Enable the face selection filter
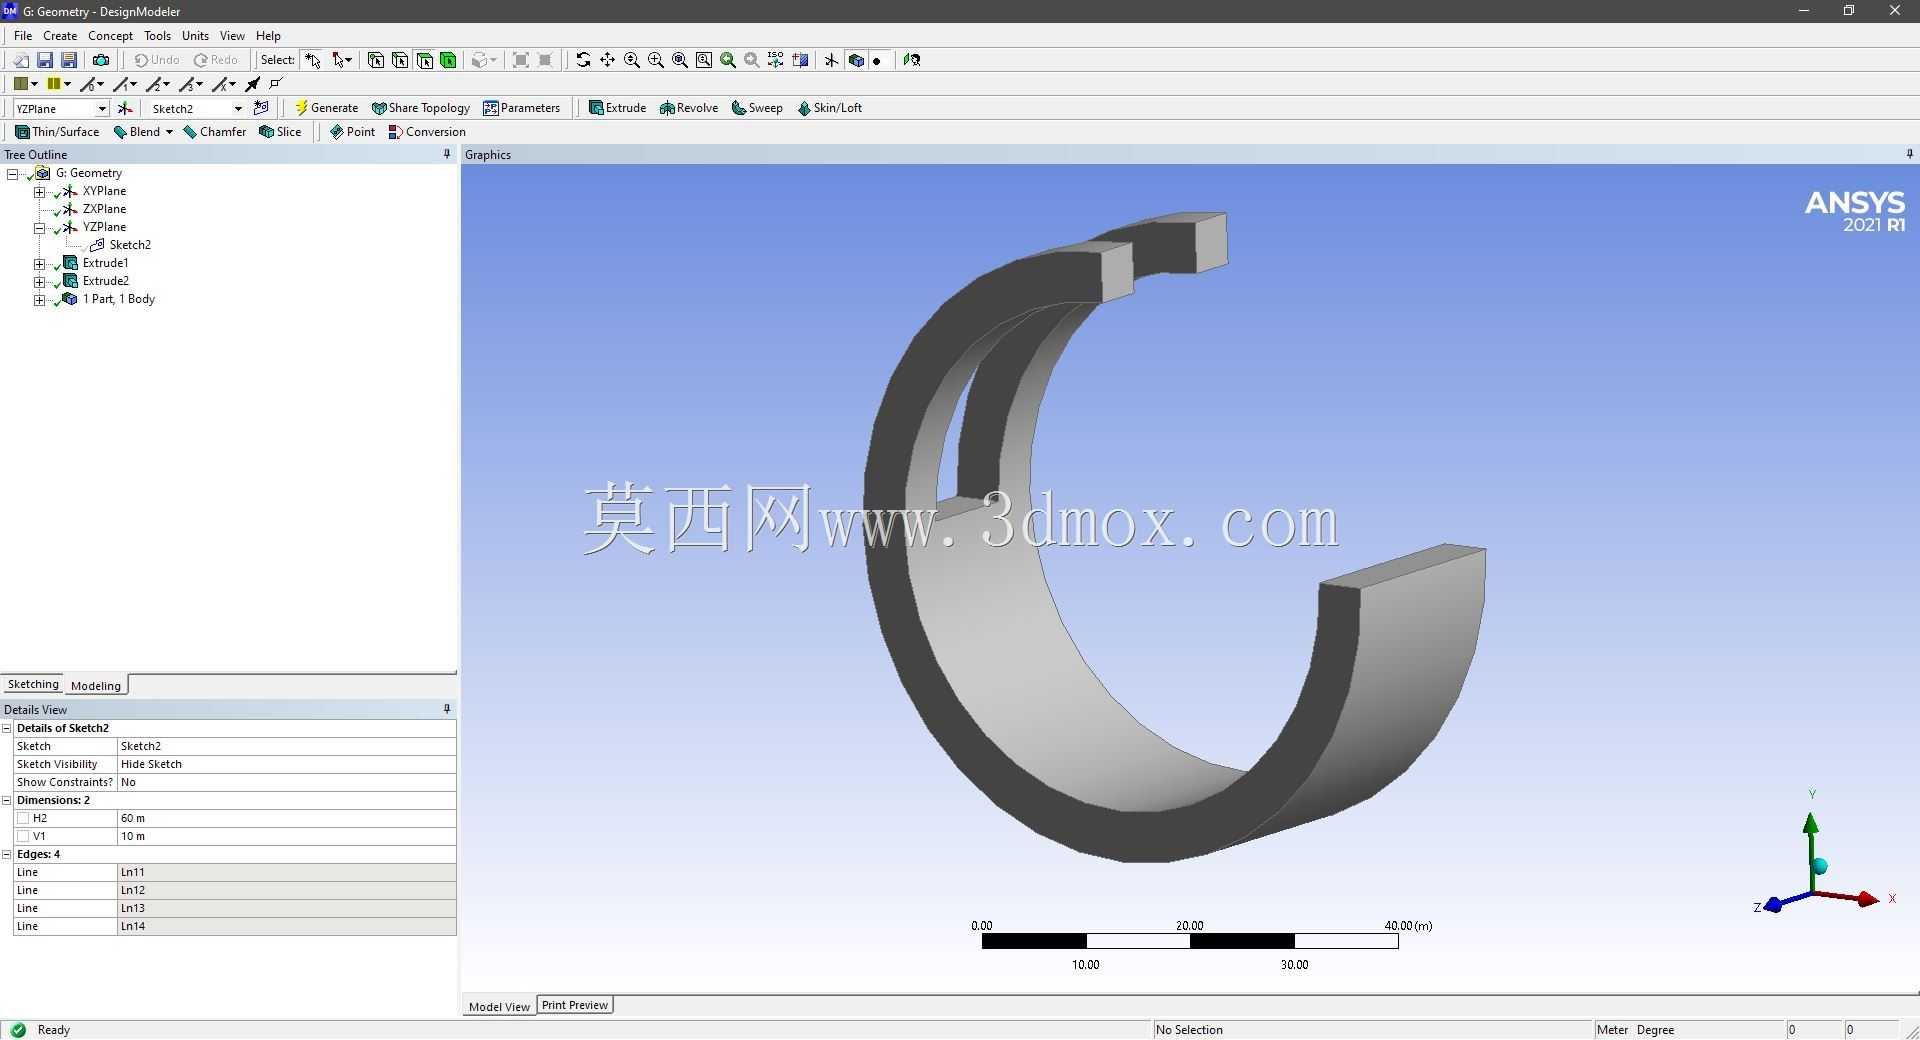The width and height of the screenshot is (1920, 1040). pyautogui.click(x=424, y=60)
